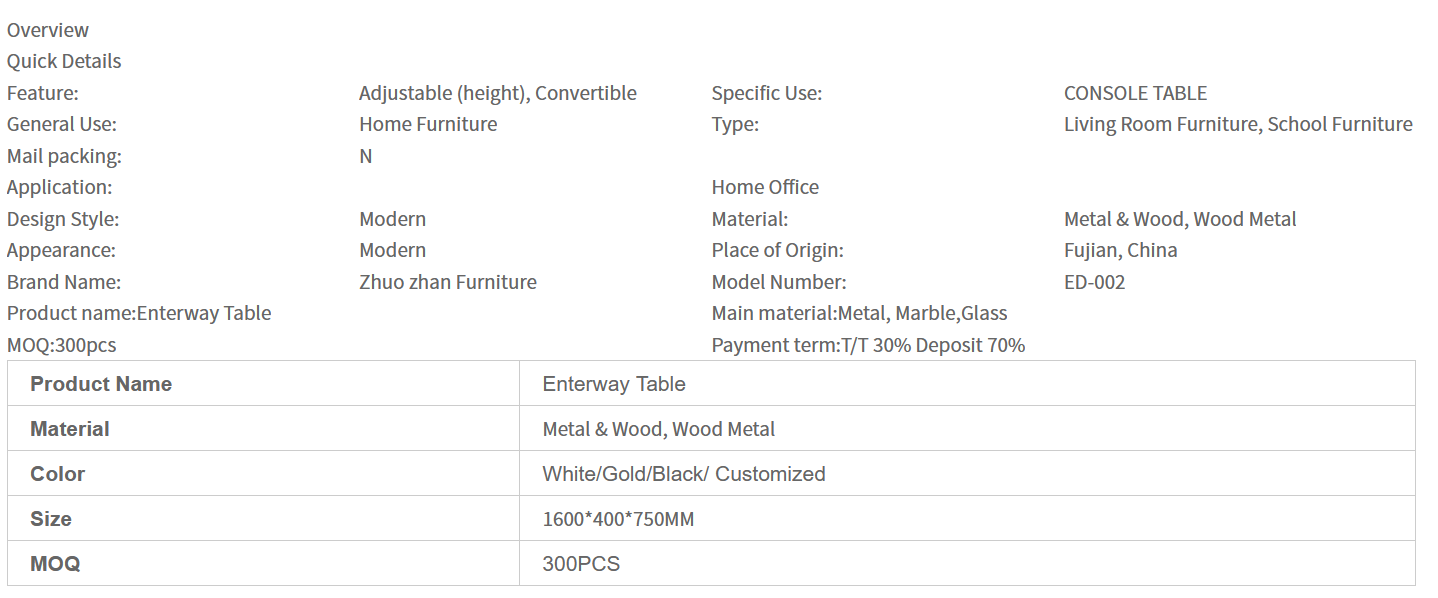The width and height of the screenshot is (1438, 598).
Task: Click the Product Name table header cell
Action: [x=101, y=384]
